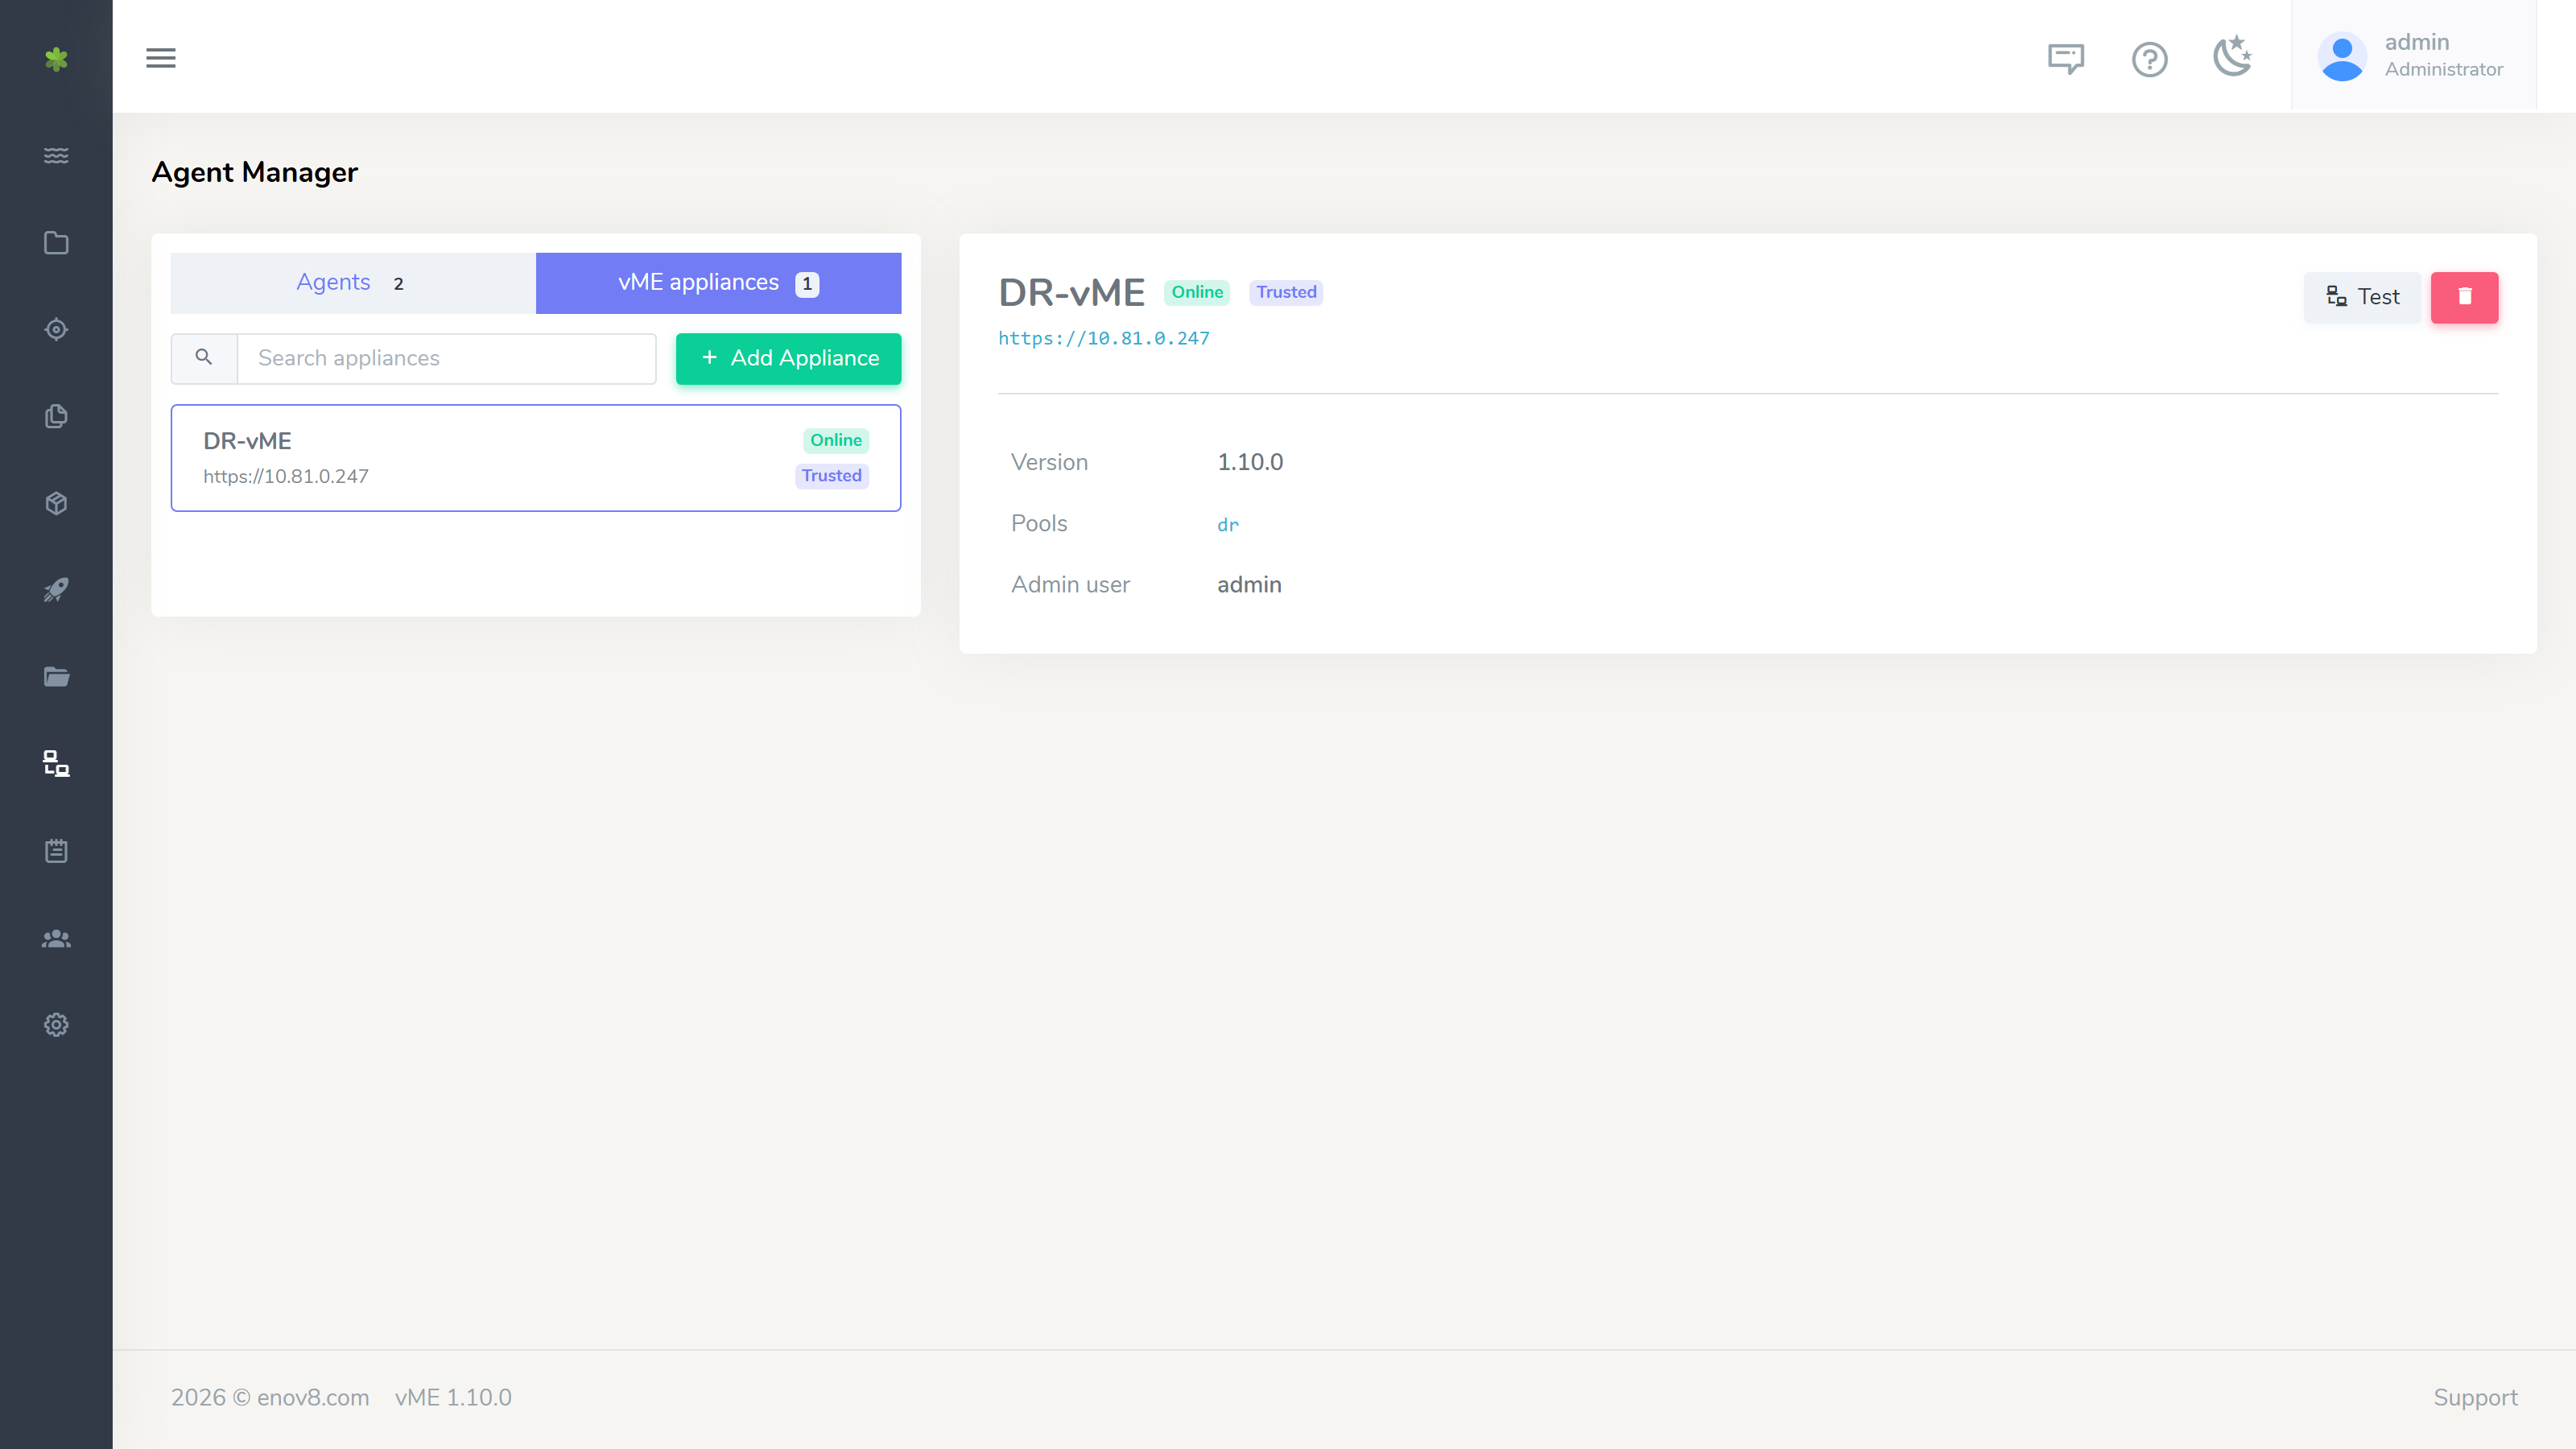Click the Trusted badge on DR-vME card
Image resolution: width=2576 pixels, height=1449 pixels.
(831, 476)
